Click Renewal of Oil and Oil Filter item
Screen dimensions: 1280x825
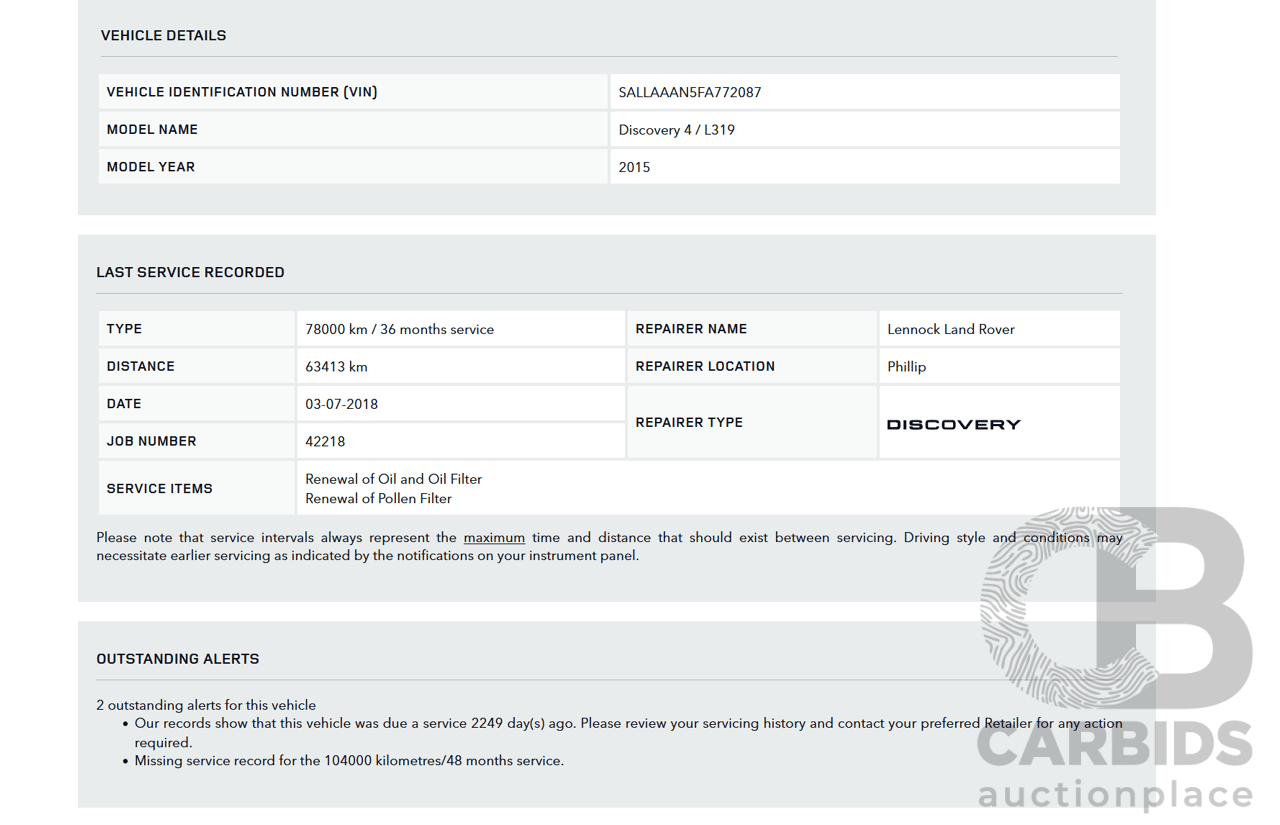(x=394, y=479)
